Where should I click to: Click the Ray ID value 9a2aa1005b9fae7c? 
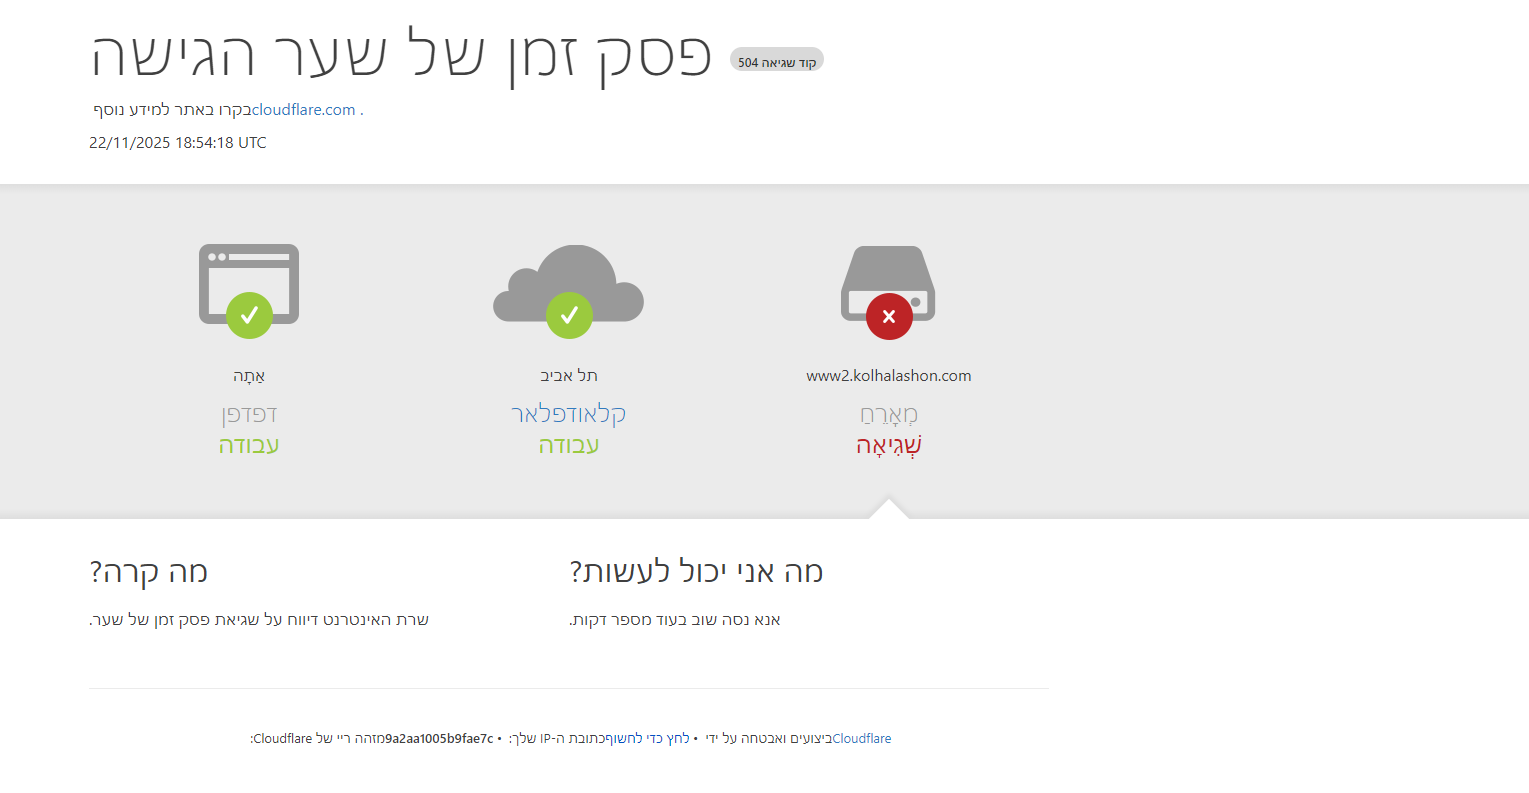pyautogui.click(x=439, y=739)
